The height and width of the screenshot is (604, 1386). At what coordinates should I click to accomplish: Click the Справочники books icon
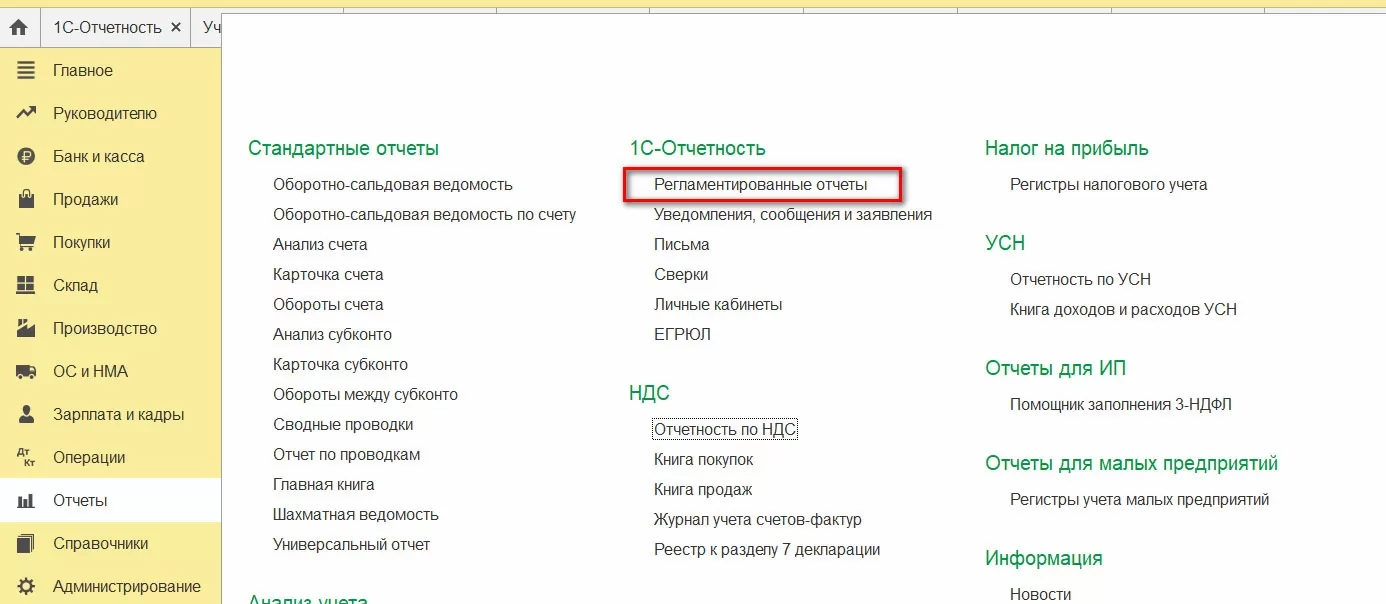click(26, 544)
